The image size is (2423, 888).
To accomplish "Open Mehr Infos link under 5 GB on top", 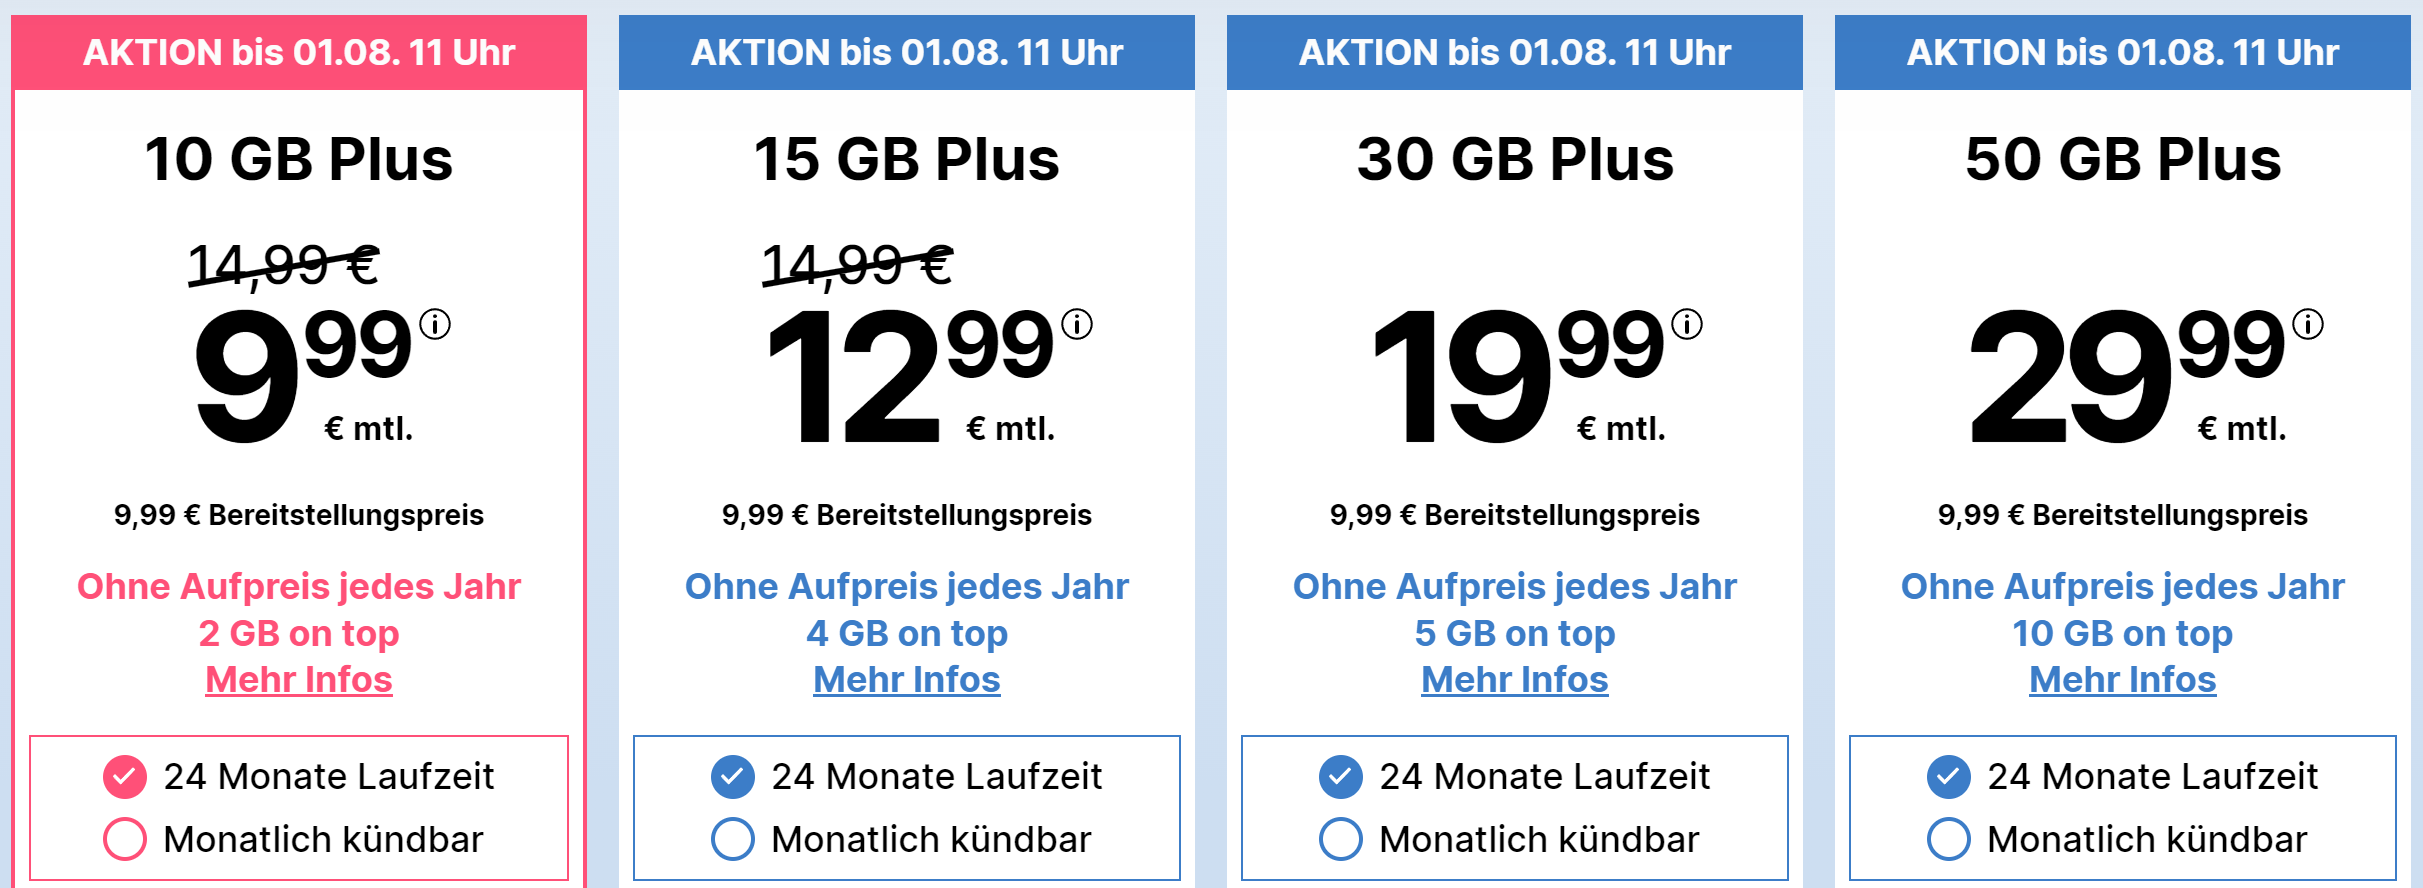I will [1515, 680].
